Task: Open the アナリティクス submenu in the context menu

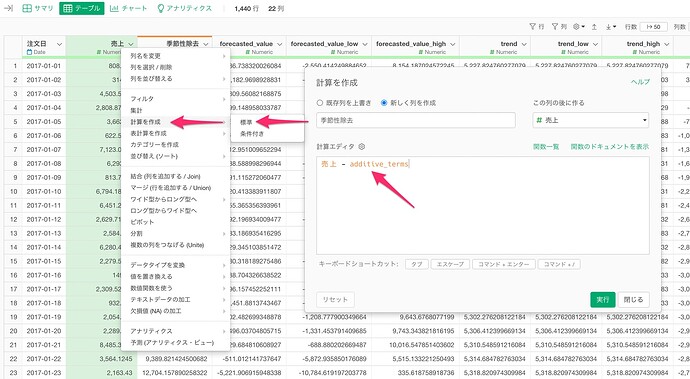Action: 175,331
